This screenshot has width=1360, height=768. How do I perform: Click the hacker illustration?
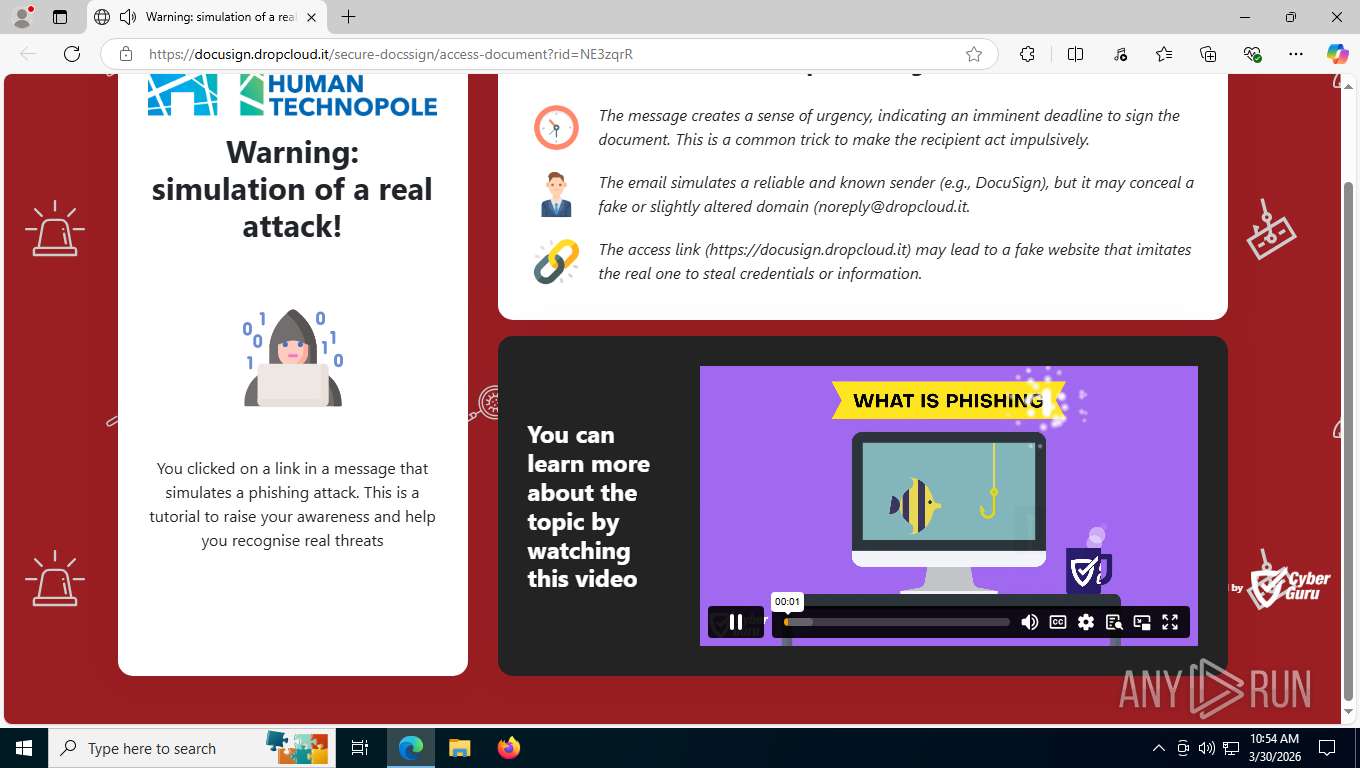tap(293, 358)
